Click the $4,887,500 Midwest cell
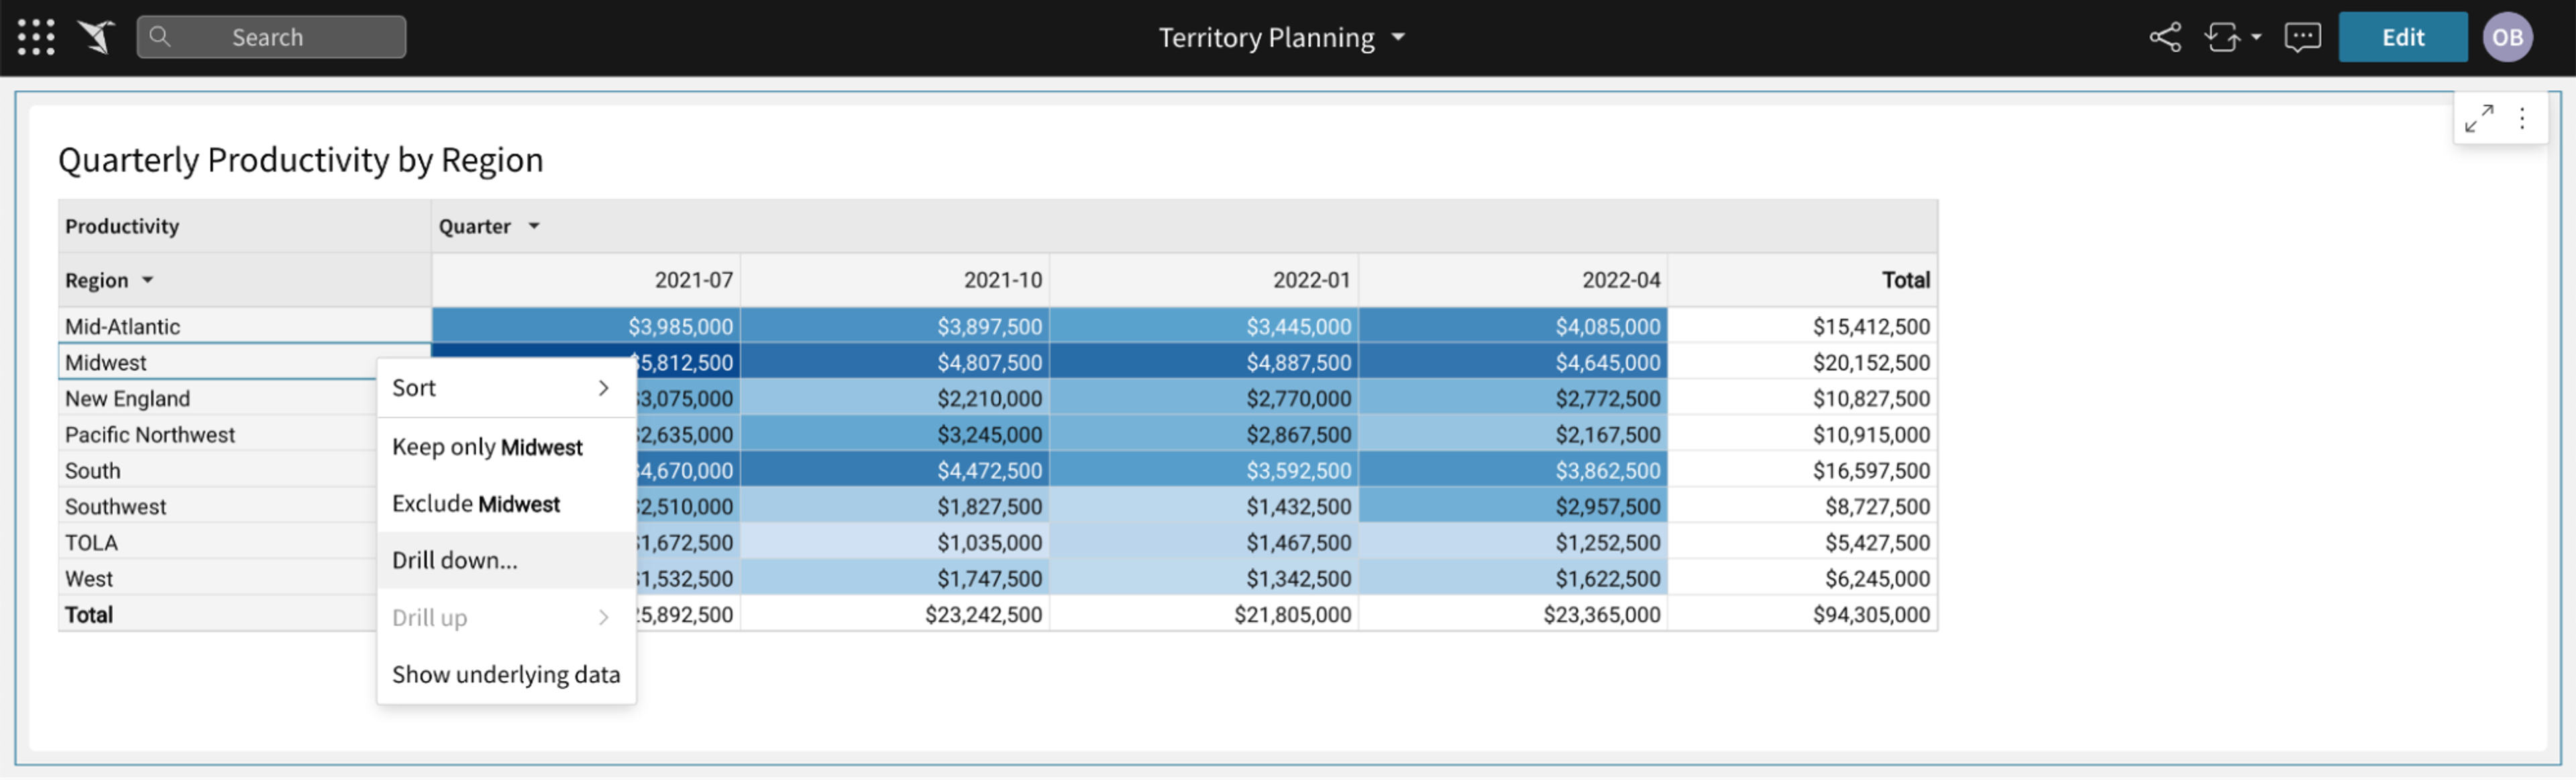2576x780 pixels. [1204, 362]
